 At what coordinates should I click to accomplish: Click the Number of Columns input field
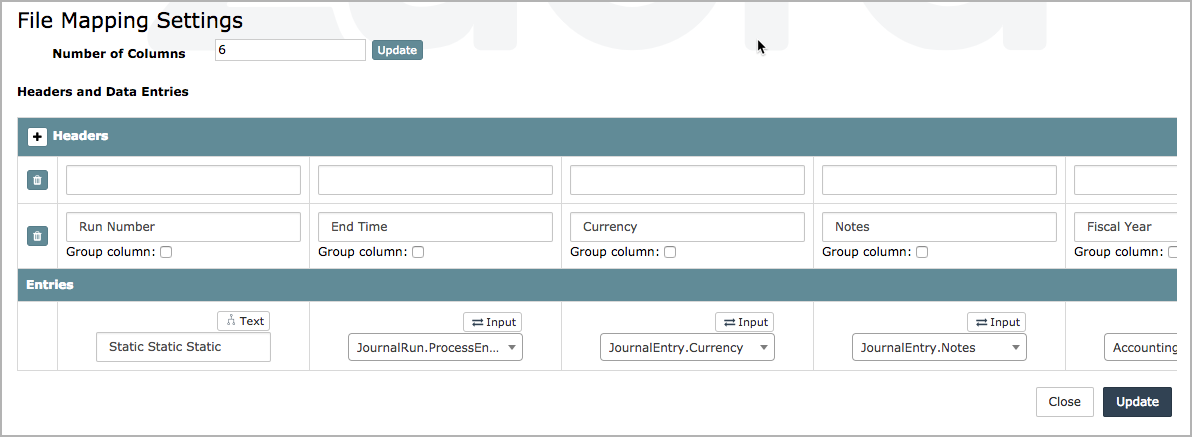(290, 50)
